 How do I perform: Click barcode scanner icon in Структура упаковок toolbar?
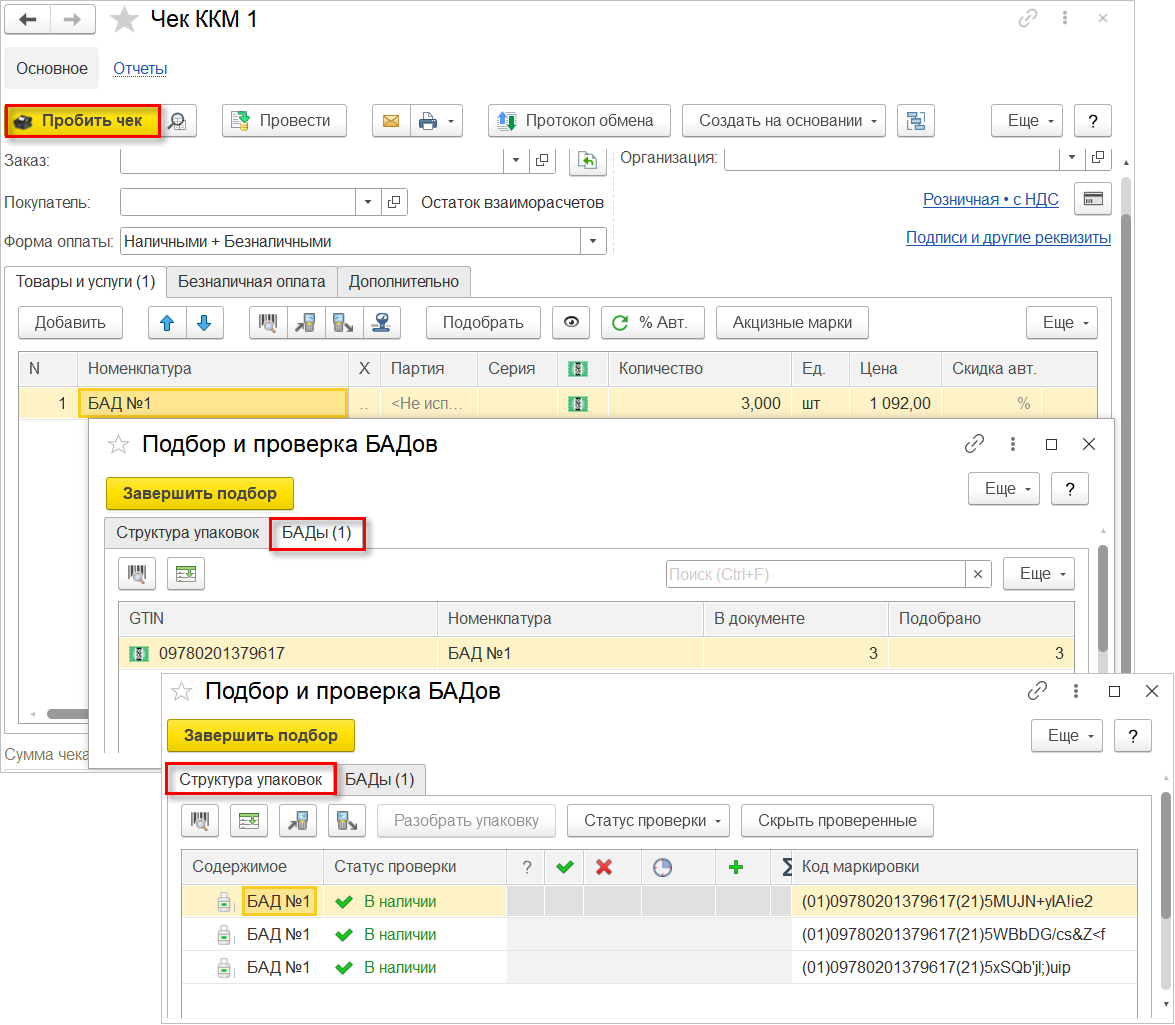click(x=200, y=821)
